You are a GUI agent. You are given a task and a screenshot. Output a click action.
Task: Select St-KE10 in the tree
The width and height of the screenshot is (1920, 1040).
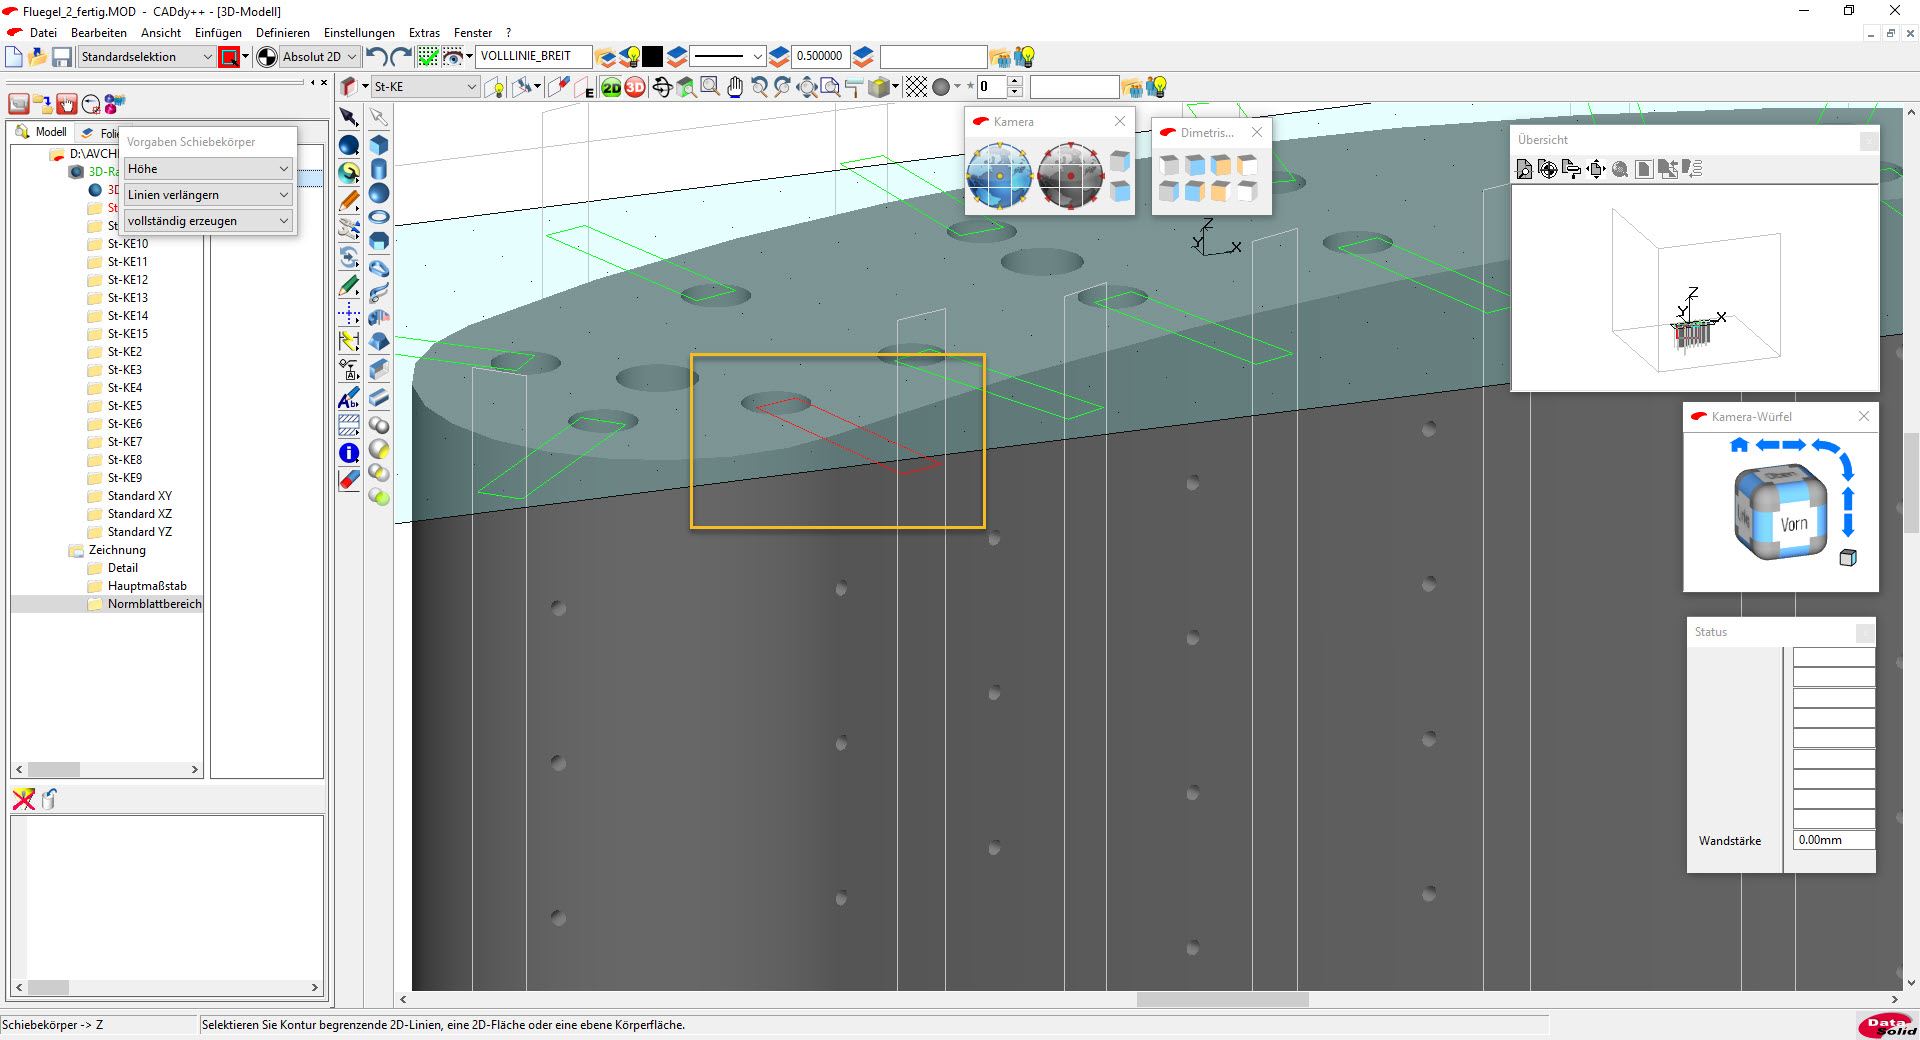click(128, 244)
